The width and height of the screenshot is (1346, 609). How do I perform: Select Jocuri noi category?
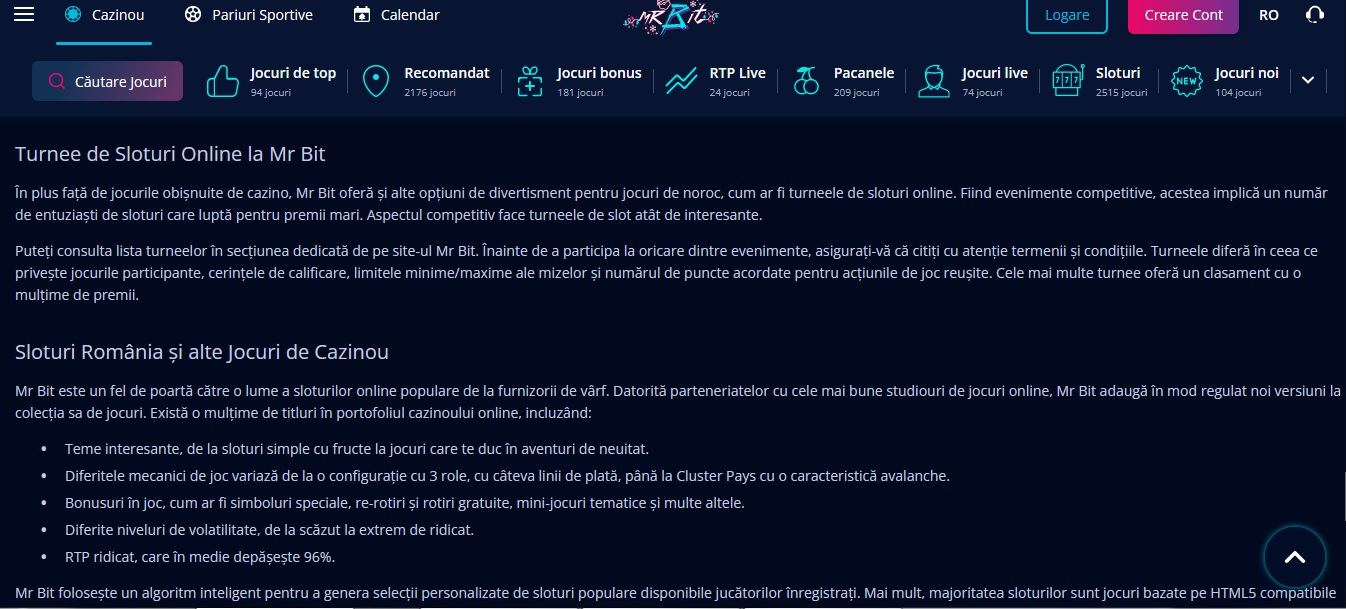tap(1226, 81)
